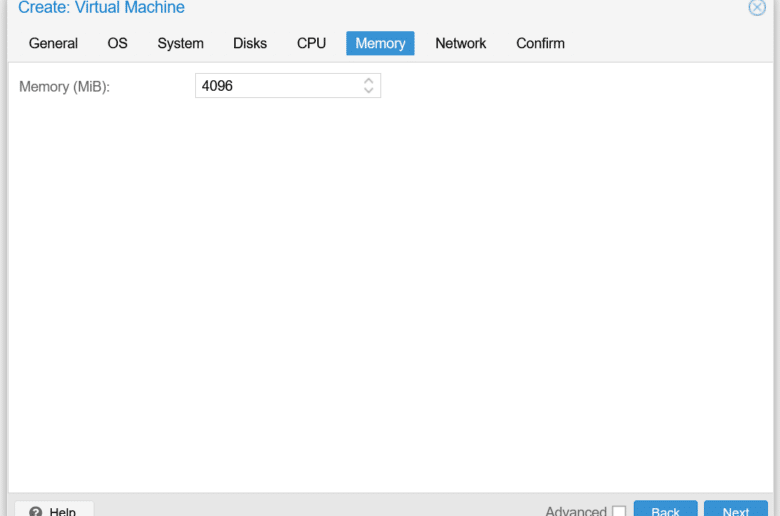The height and width of the screenshot is (516, 780).
Task: Open the OS tab
Action: (117, 43)
